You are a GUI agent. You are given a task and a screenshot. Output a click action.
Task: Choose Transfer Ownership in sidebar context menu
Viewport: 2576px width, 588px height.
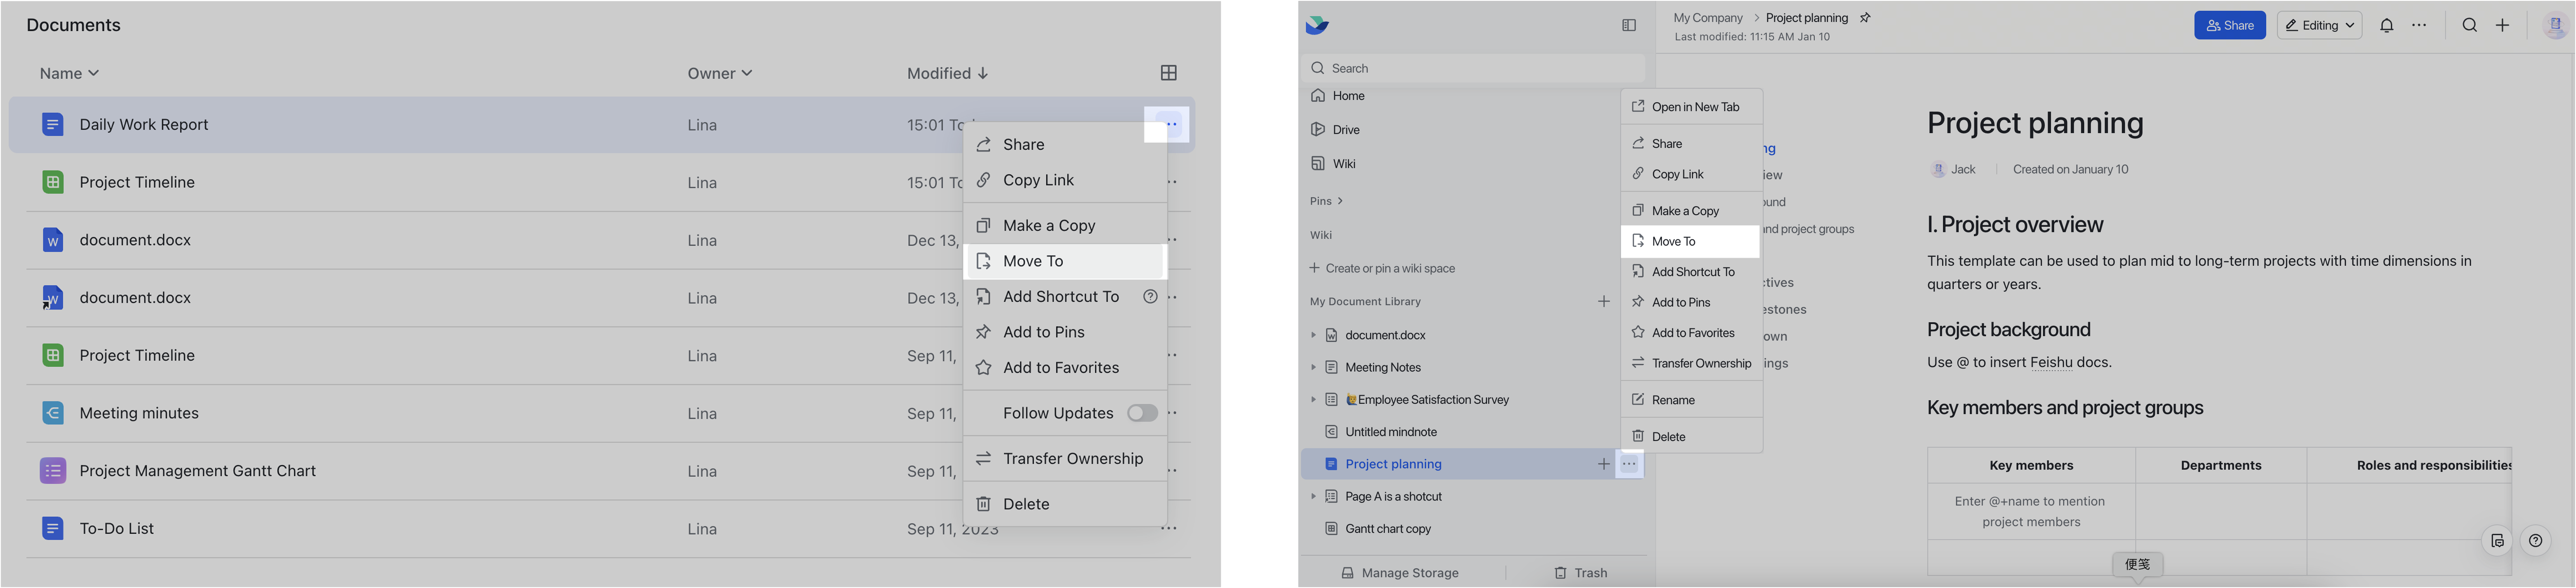tap(1691, 363)
